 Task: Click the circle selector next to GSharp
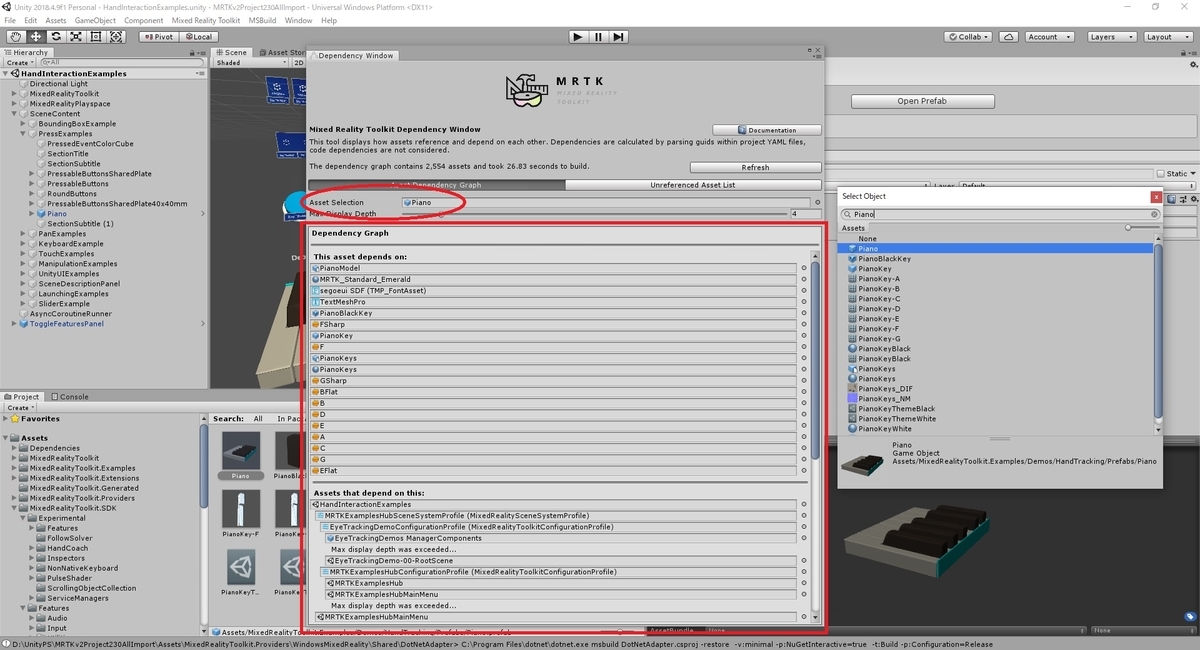[804, 381]
